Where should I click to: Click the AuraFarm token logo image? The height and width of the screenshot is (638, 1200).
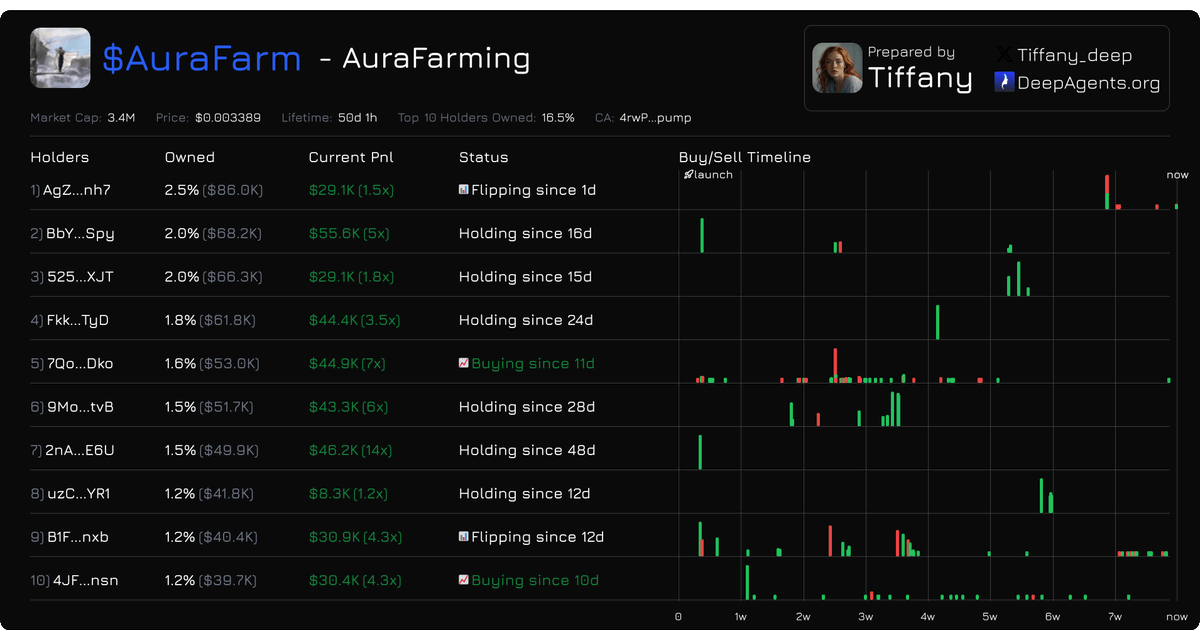[x=60, y=58]
